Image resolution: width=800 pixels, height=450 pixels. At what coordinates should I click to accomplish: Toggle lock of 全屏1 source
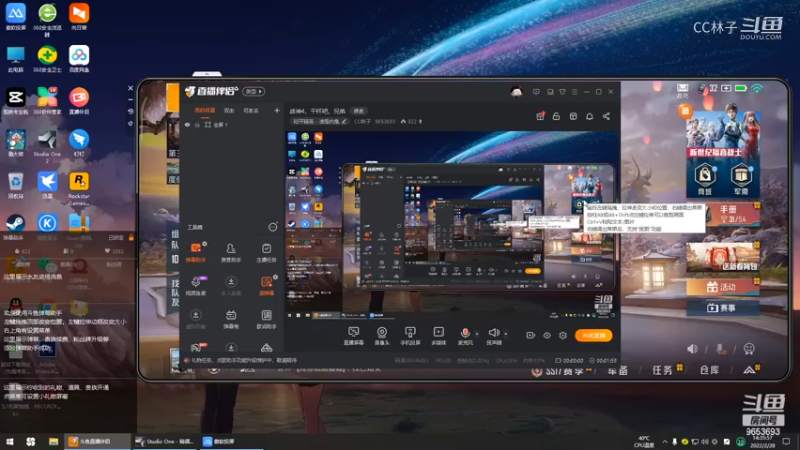coord(197,124)
